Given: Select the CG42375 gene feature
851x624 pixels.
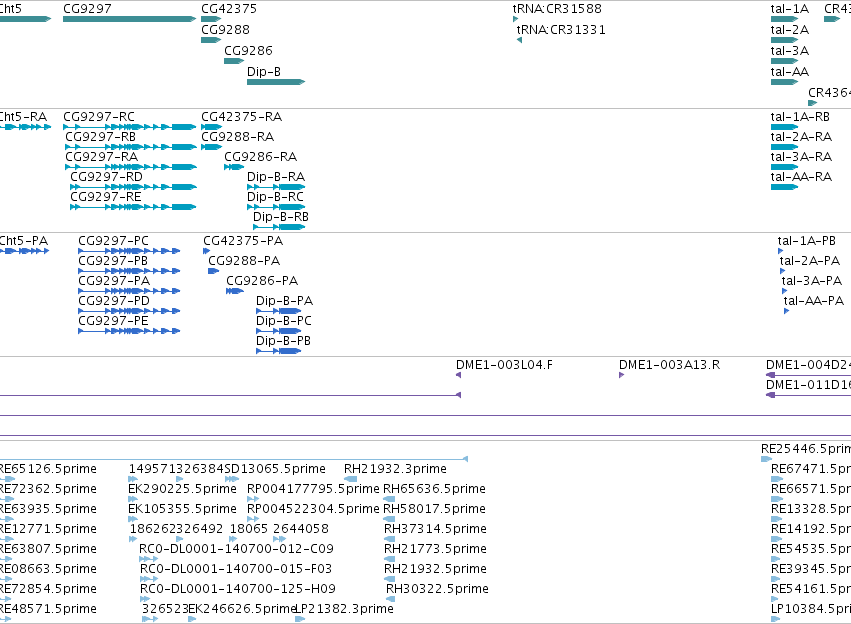Looking at the screenshot, I should [211, 19].
